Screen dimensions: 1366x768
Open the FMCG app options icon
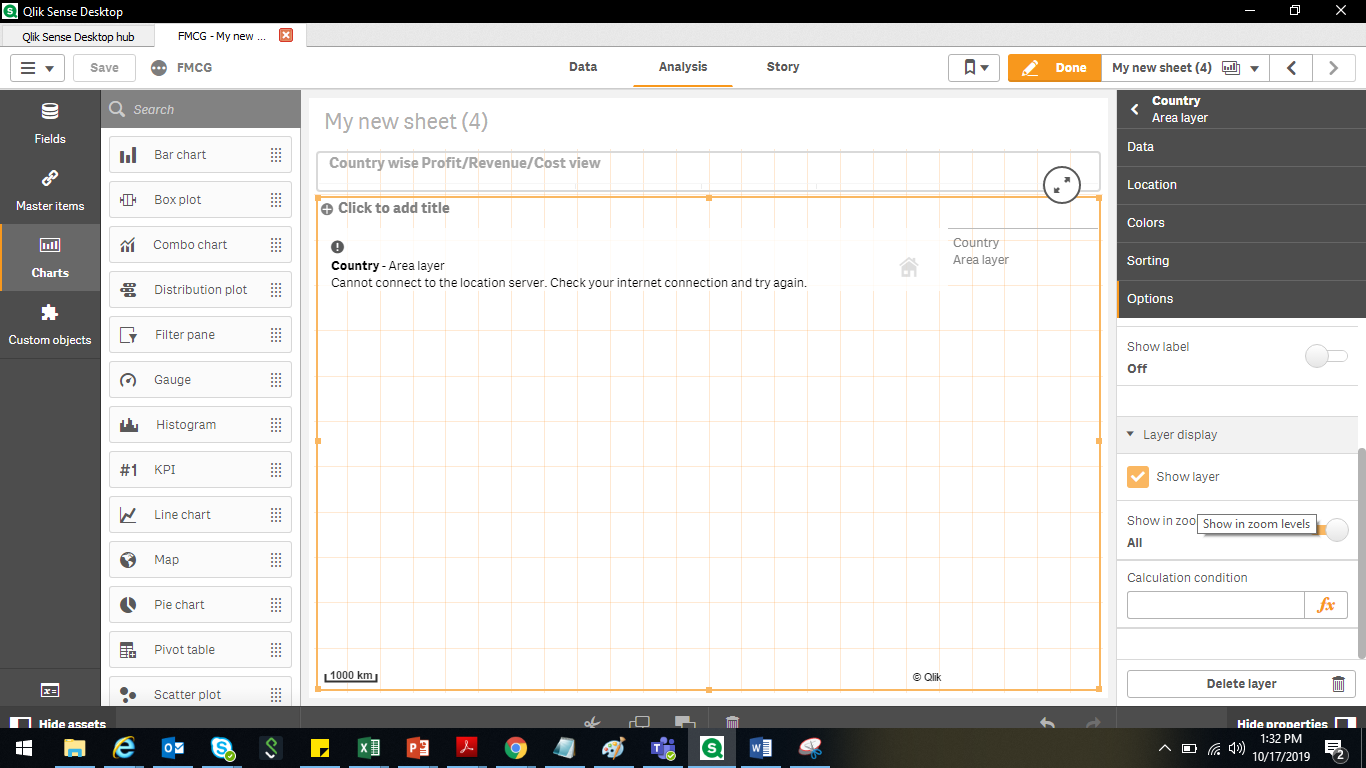pyautogui.click(x=159, y=68)
